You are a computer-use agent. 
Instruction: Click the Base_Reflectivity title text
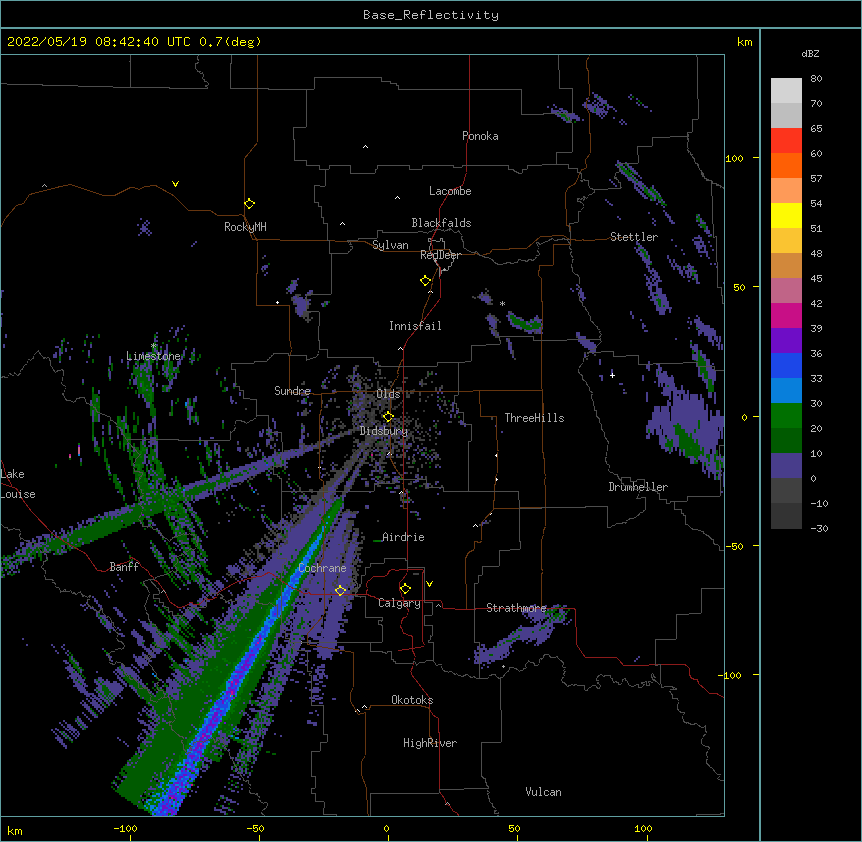pos(431,15)
